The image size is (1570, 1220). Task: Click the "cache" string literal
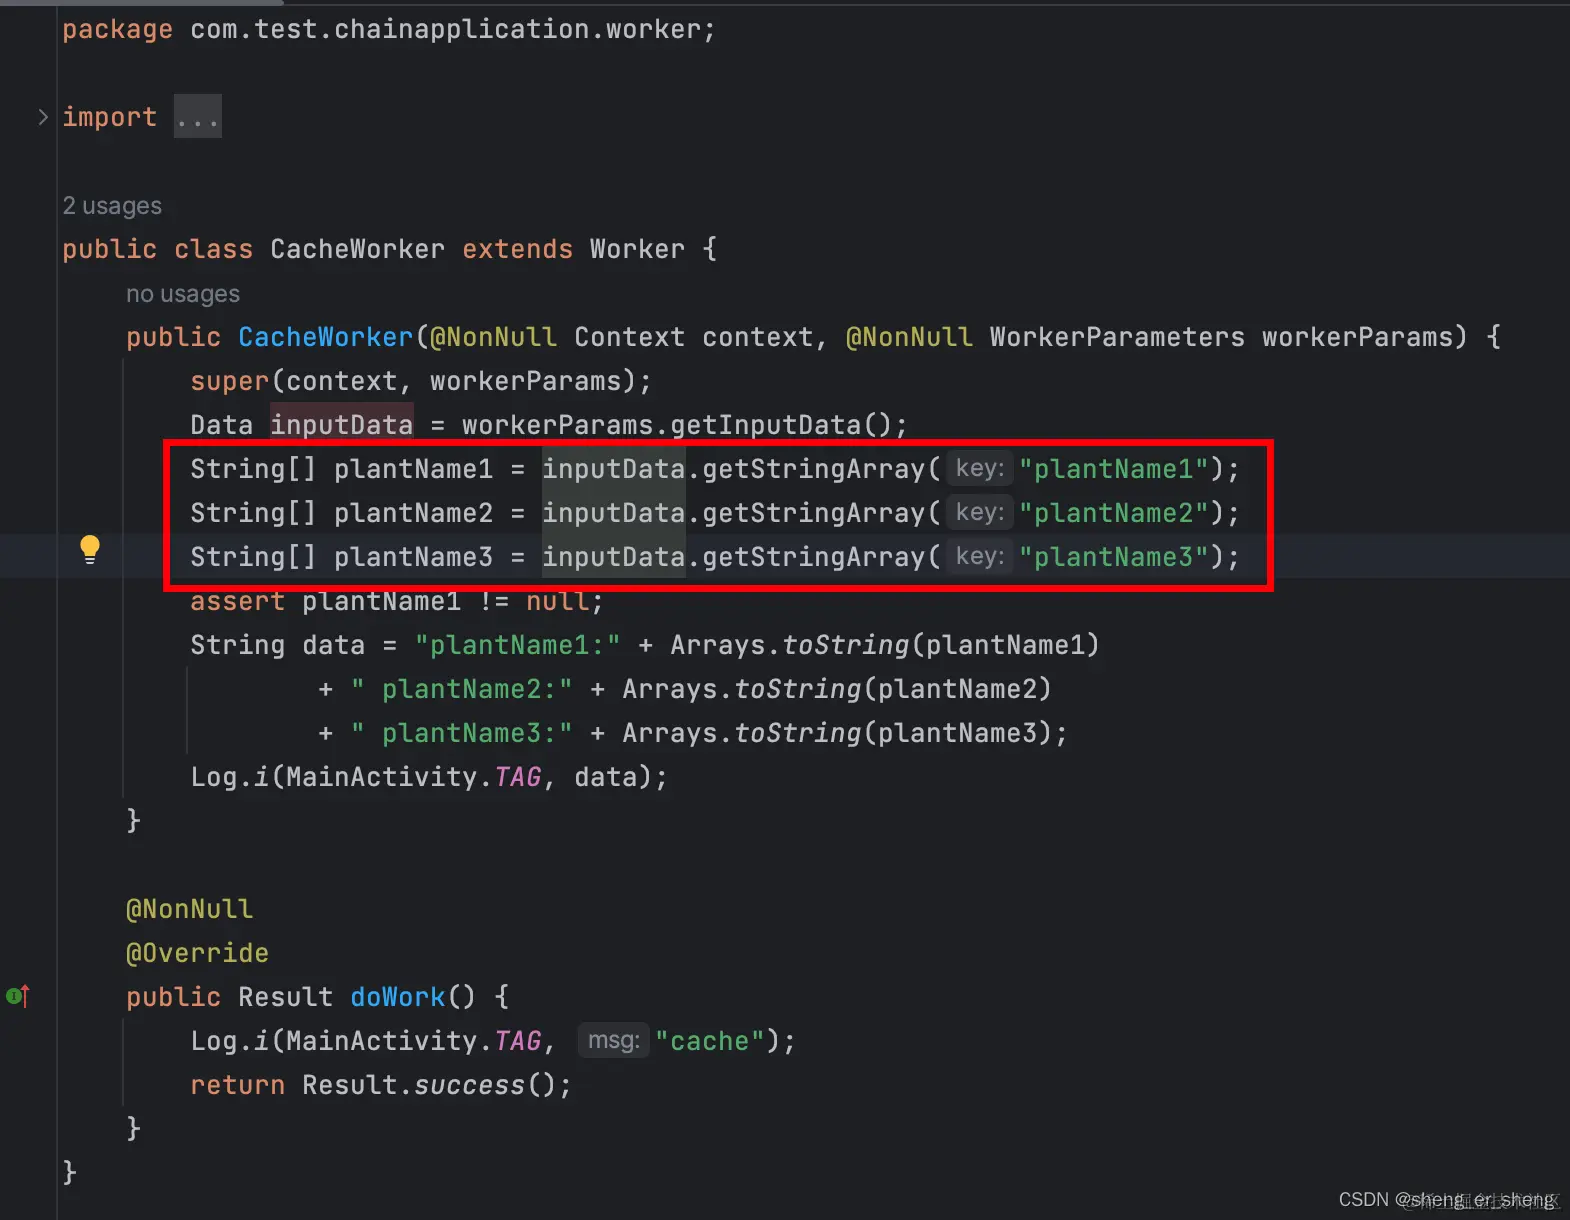pos(709,1041)
